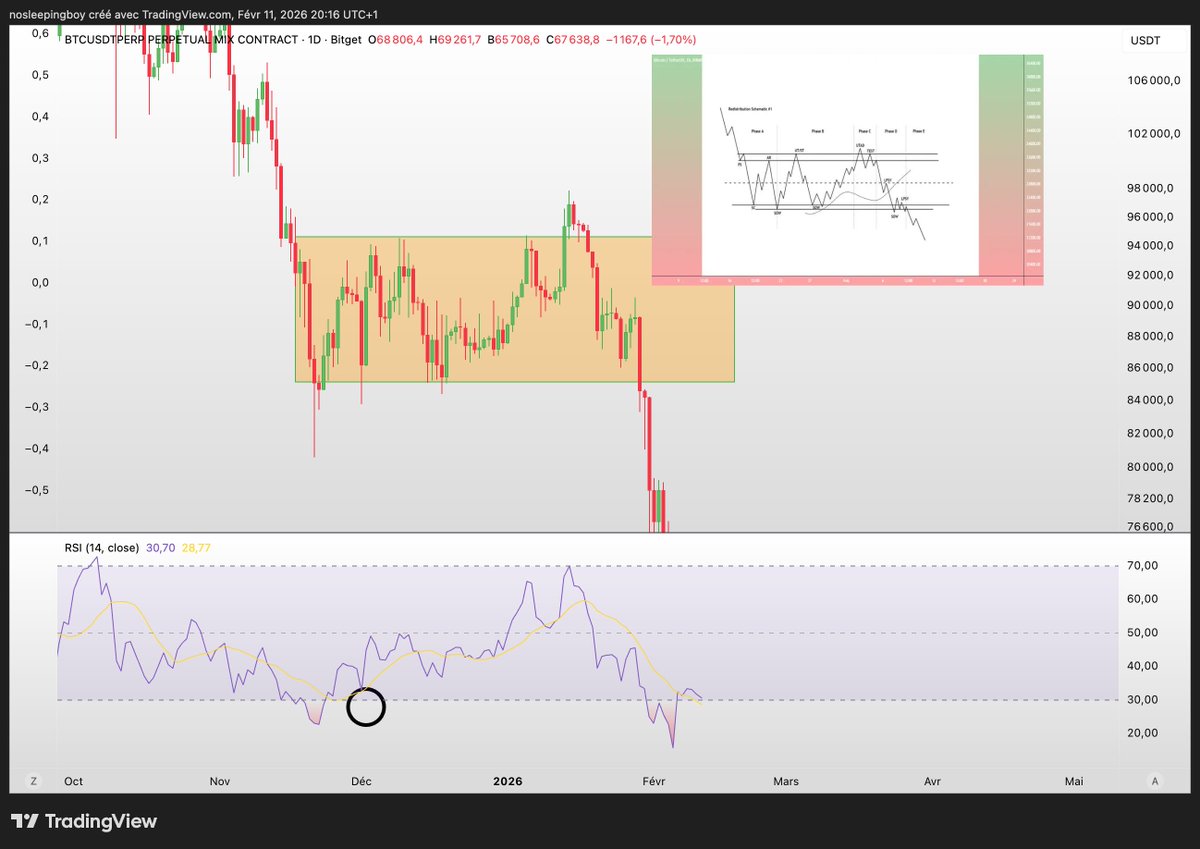Viewport: 1200px width, 849px height.
Task: Click the open value O68 806,4
Action: pyautogui.click(x=395, y=39)
